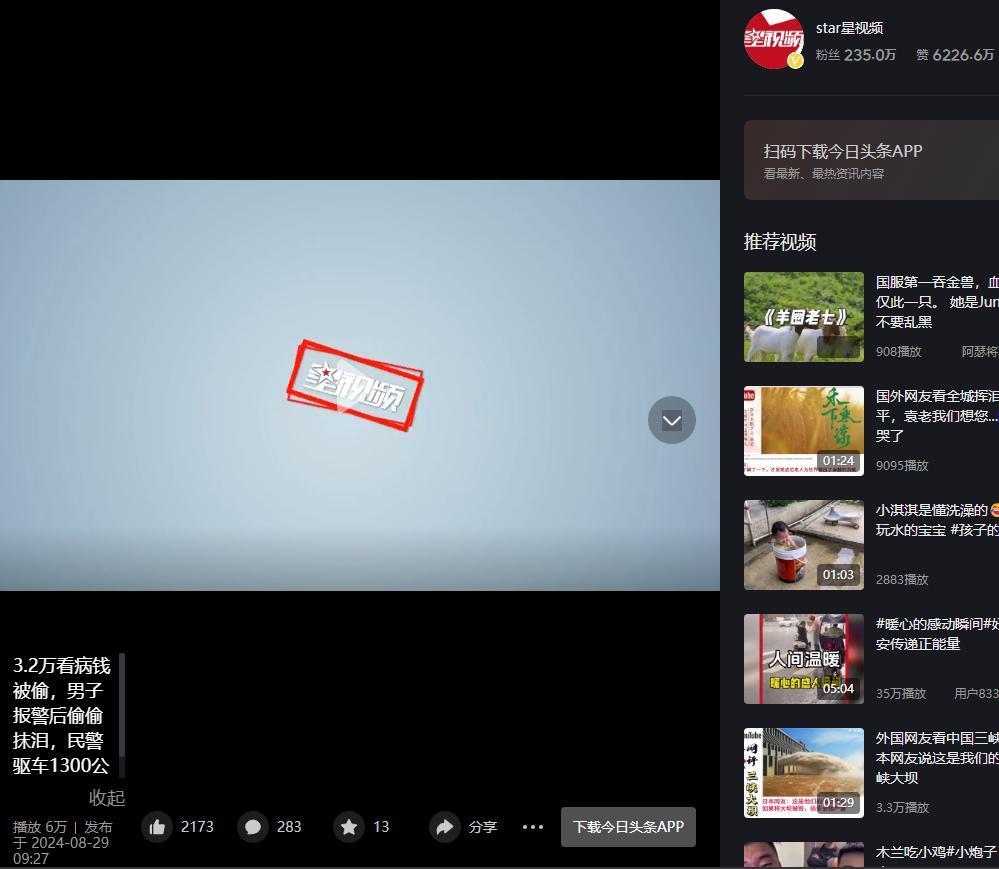Open the 人间温暖 05:04 video thumbnail

tap(803, 659)
